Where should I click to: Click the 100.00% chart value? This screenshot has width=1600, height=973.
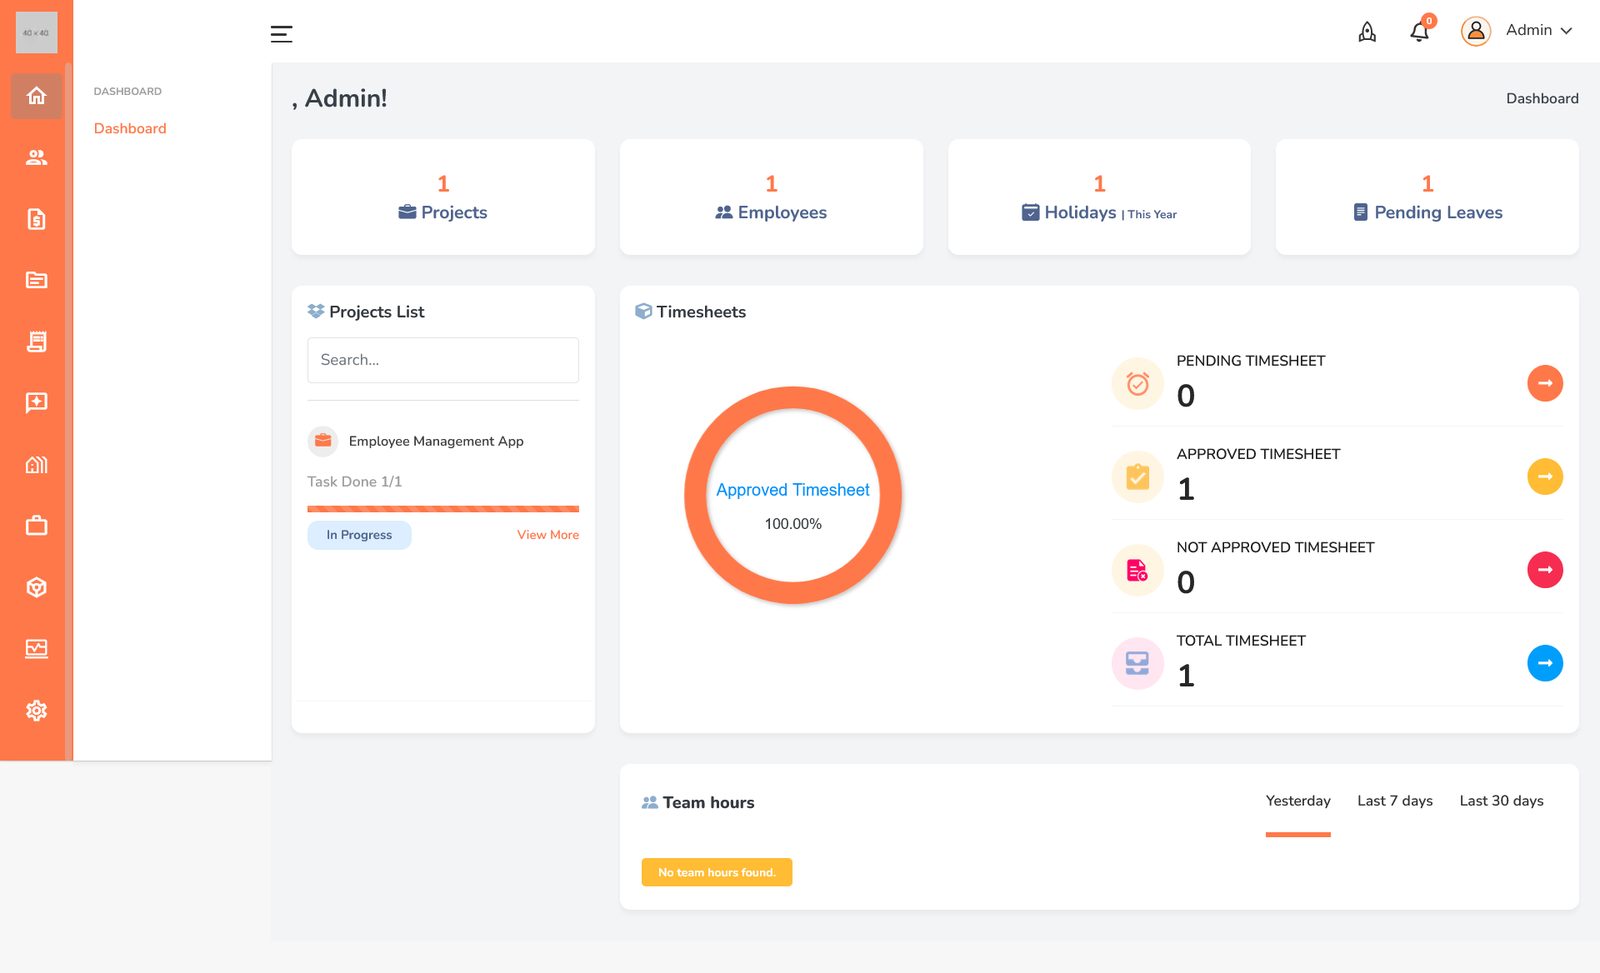click(793, 524)
